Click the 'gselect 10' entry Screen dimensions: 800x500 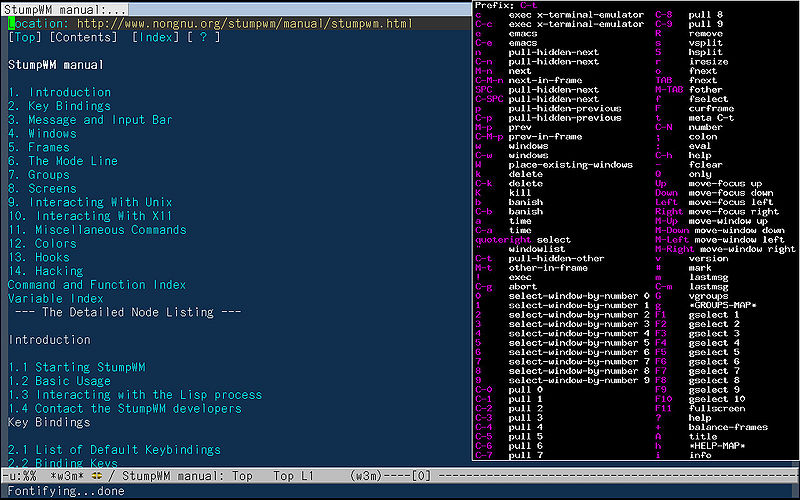(x=717, y=399)
